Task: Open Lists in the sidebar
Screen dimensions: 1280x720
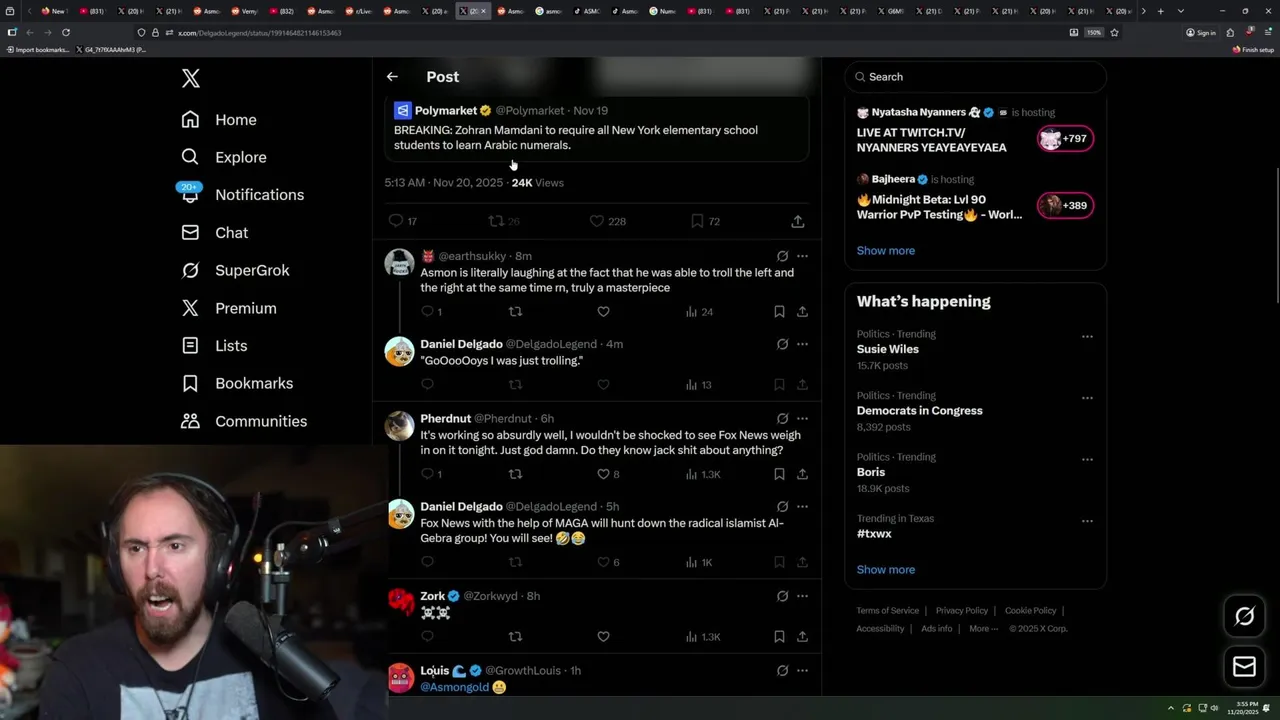Action: (214, 346)
